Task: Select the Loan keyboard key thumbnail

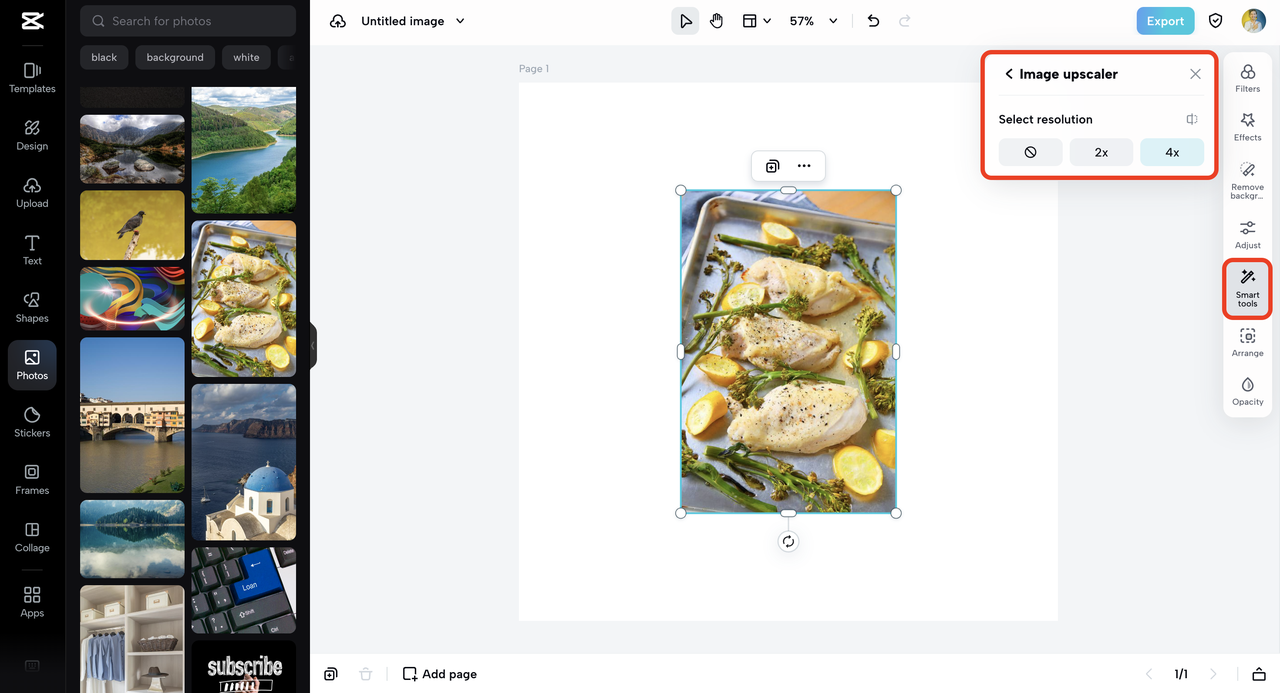Action: pyautogui.click(x=244, y=590)
